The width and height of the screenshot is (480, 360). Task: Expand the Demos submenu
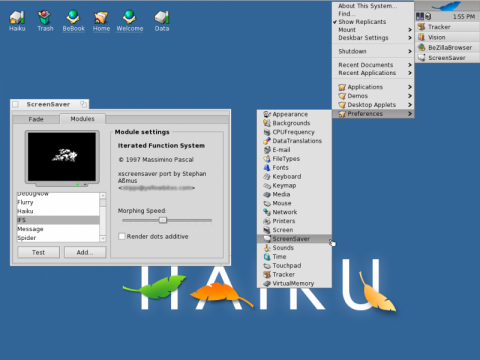[373, 96]
